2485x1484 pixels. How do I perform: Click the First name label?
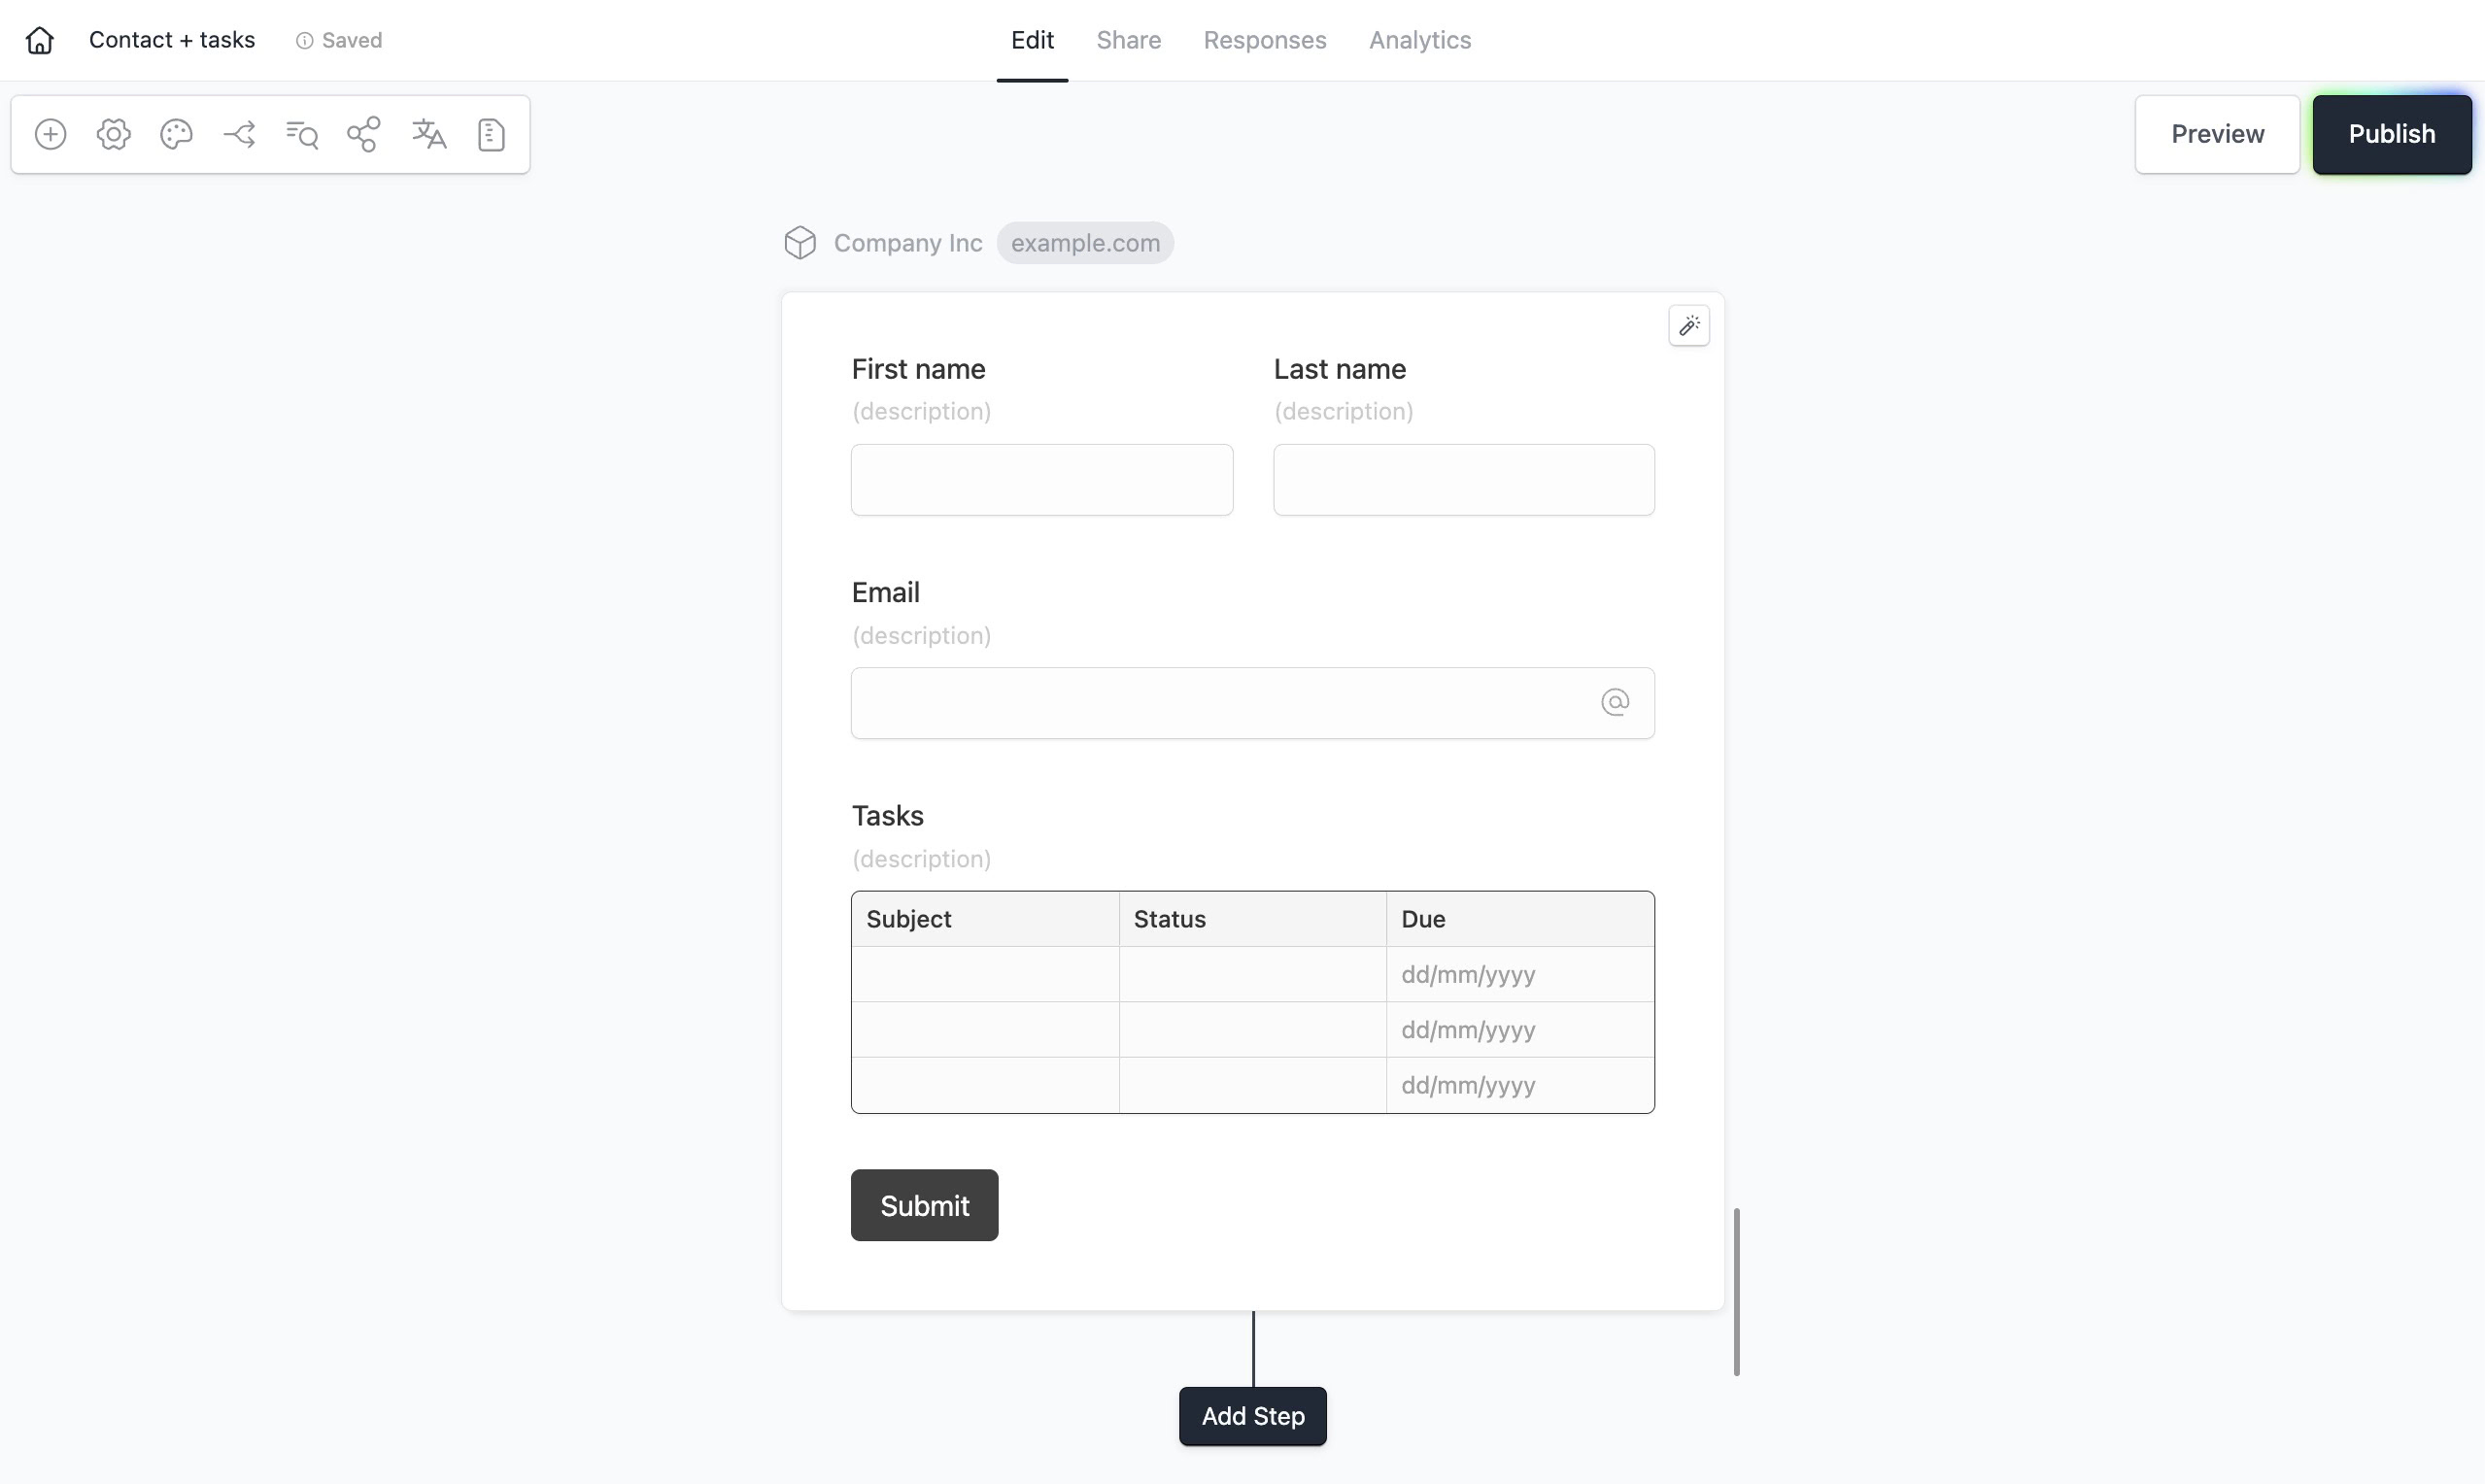coord(918,368)
